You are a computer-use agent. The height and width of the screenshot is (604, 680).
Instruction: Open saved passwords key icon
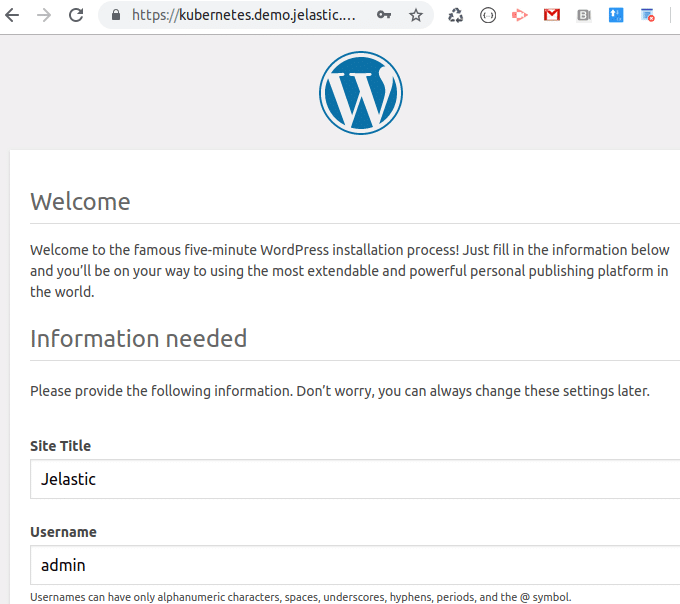point(384,15)
